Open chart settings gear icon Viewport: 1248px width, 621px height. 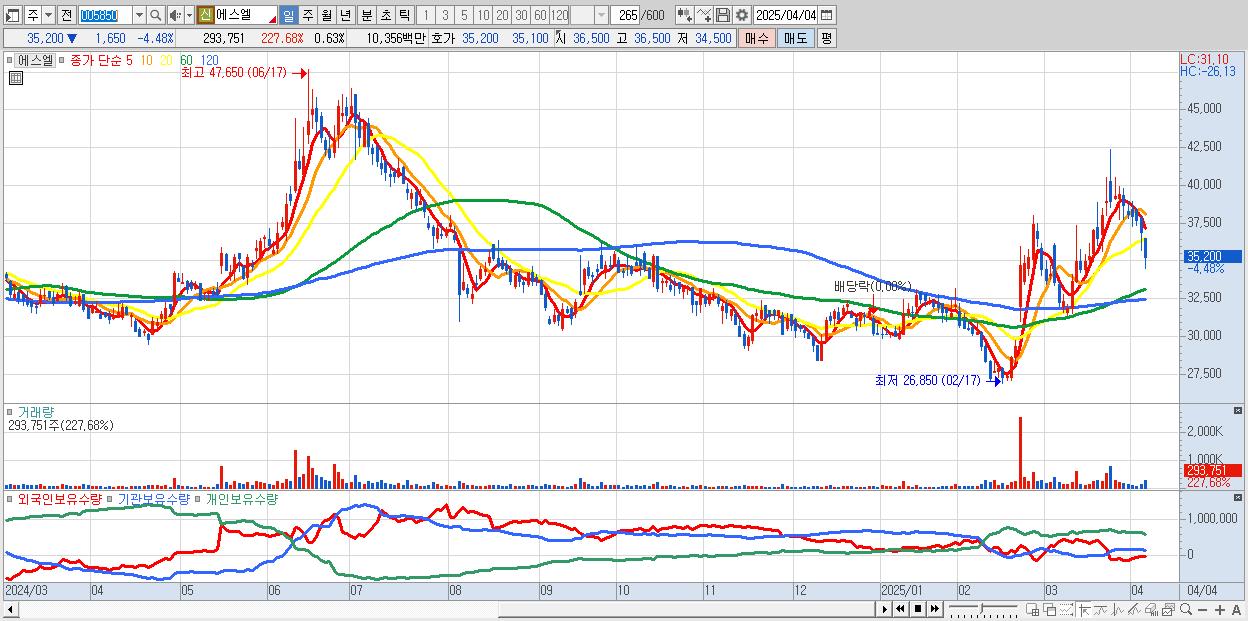(742, 15)
